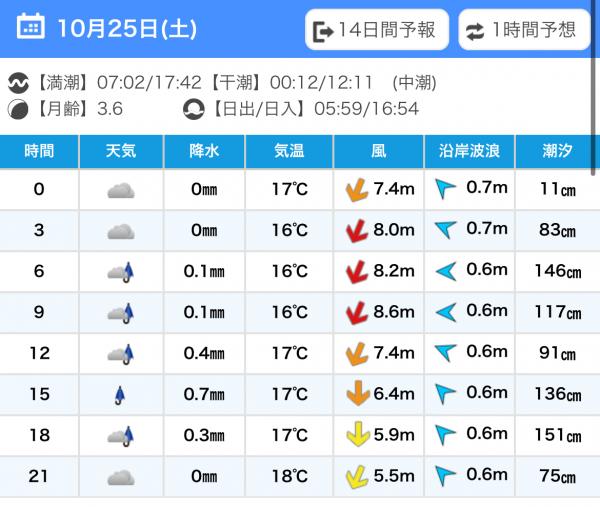
Task: Select the 沿岸波浪 column header
Action: coord(469,152)
